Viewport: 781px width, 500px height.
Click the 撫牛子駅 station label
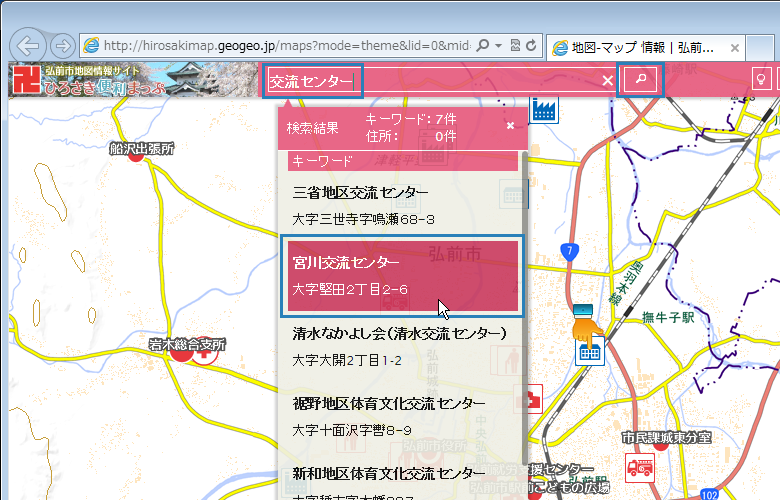coord(668,317)
